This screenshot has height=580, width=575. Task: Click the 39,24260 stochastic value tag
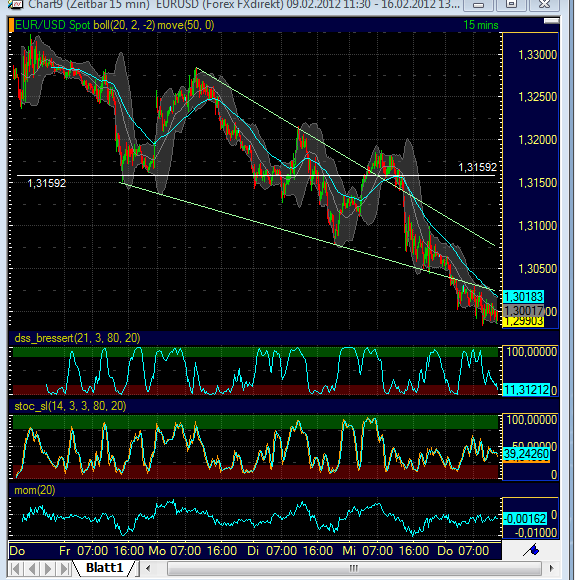pos(526,454)
